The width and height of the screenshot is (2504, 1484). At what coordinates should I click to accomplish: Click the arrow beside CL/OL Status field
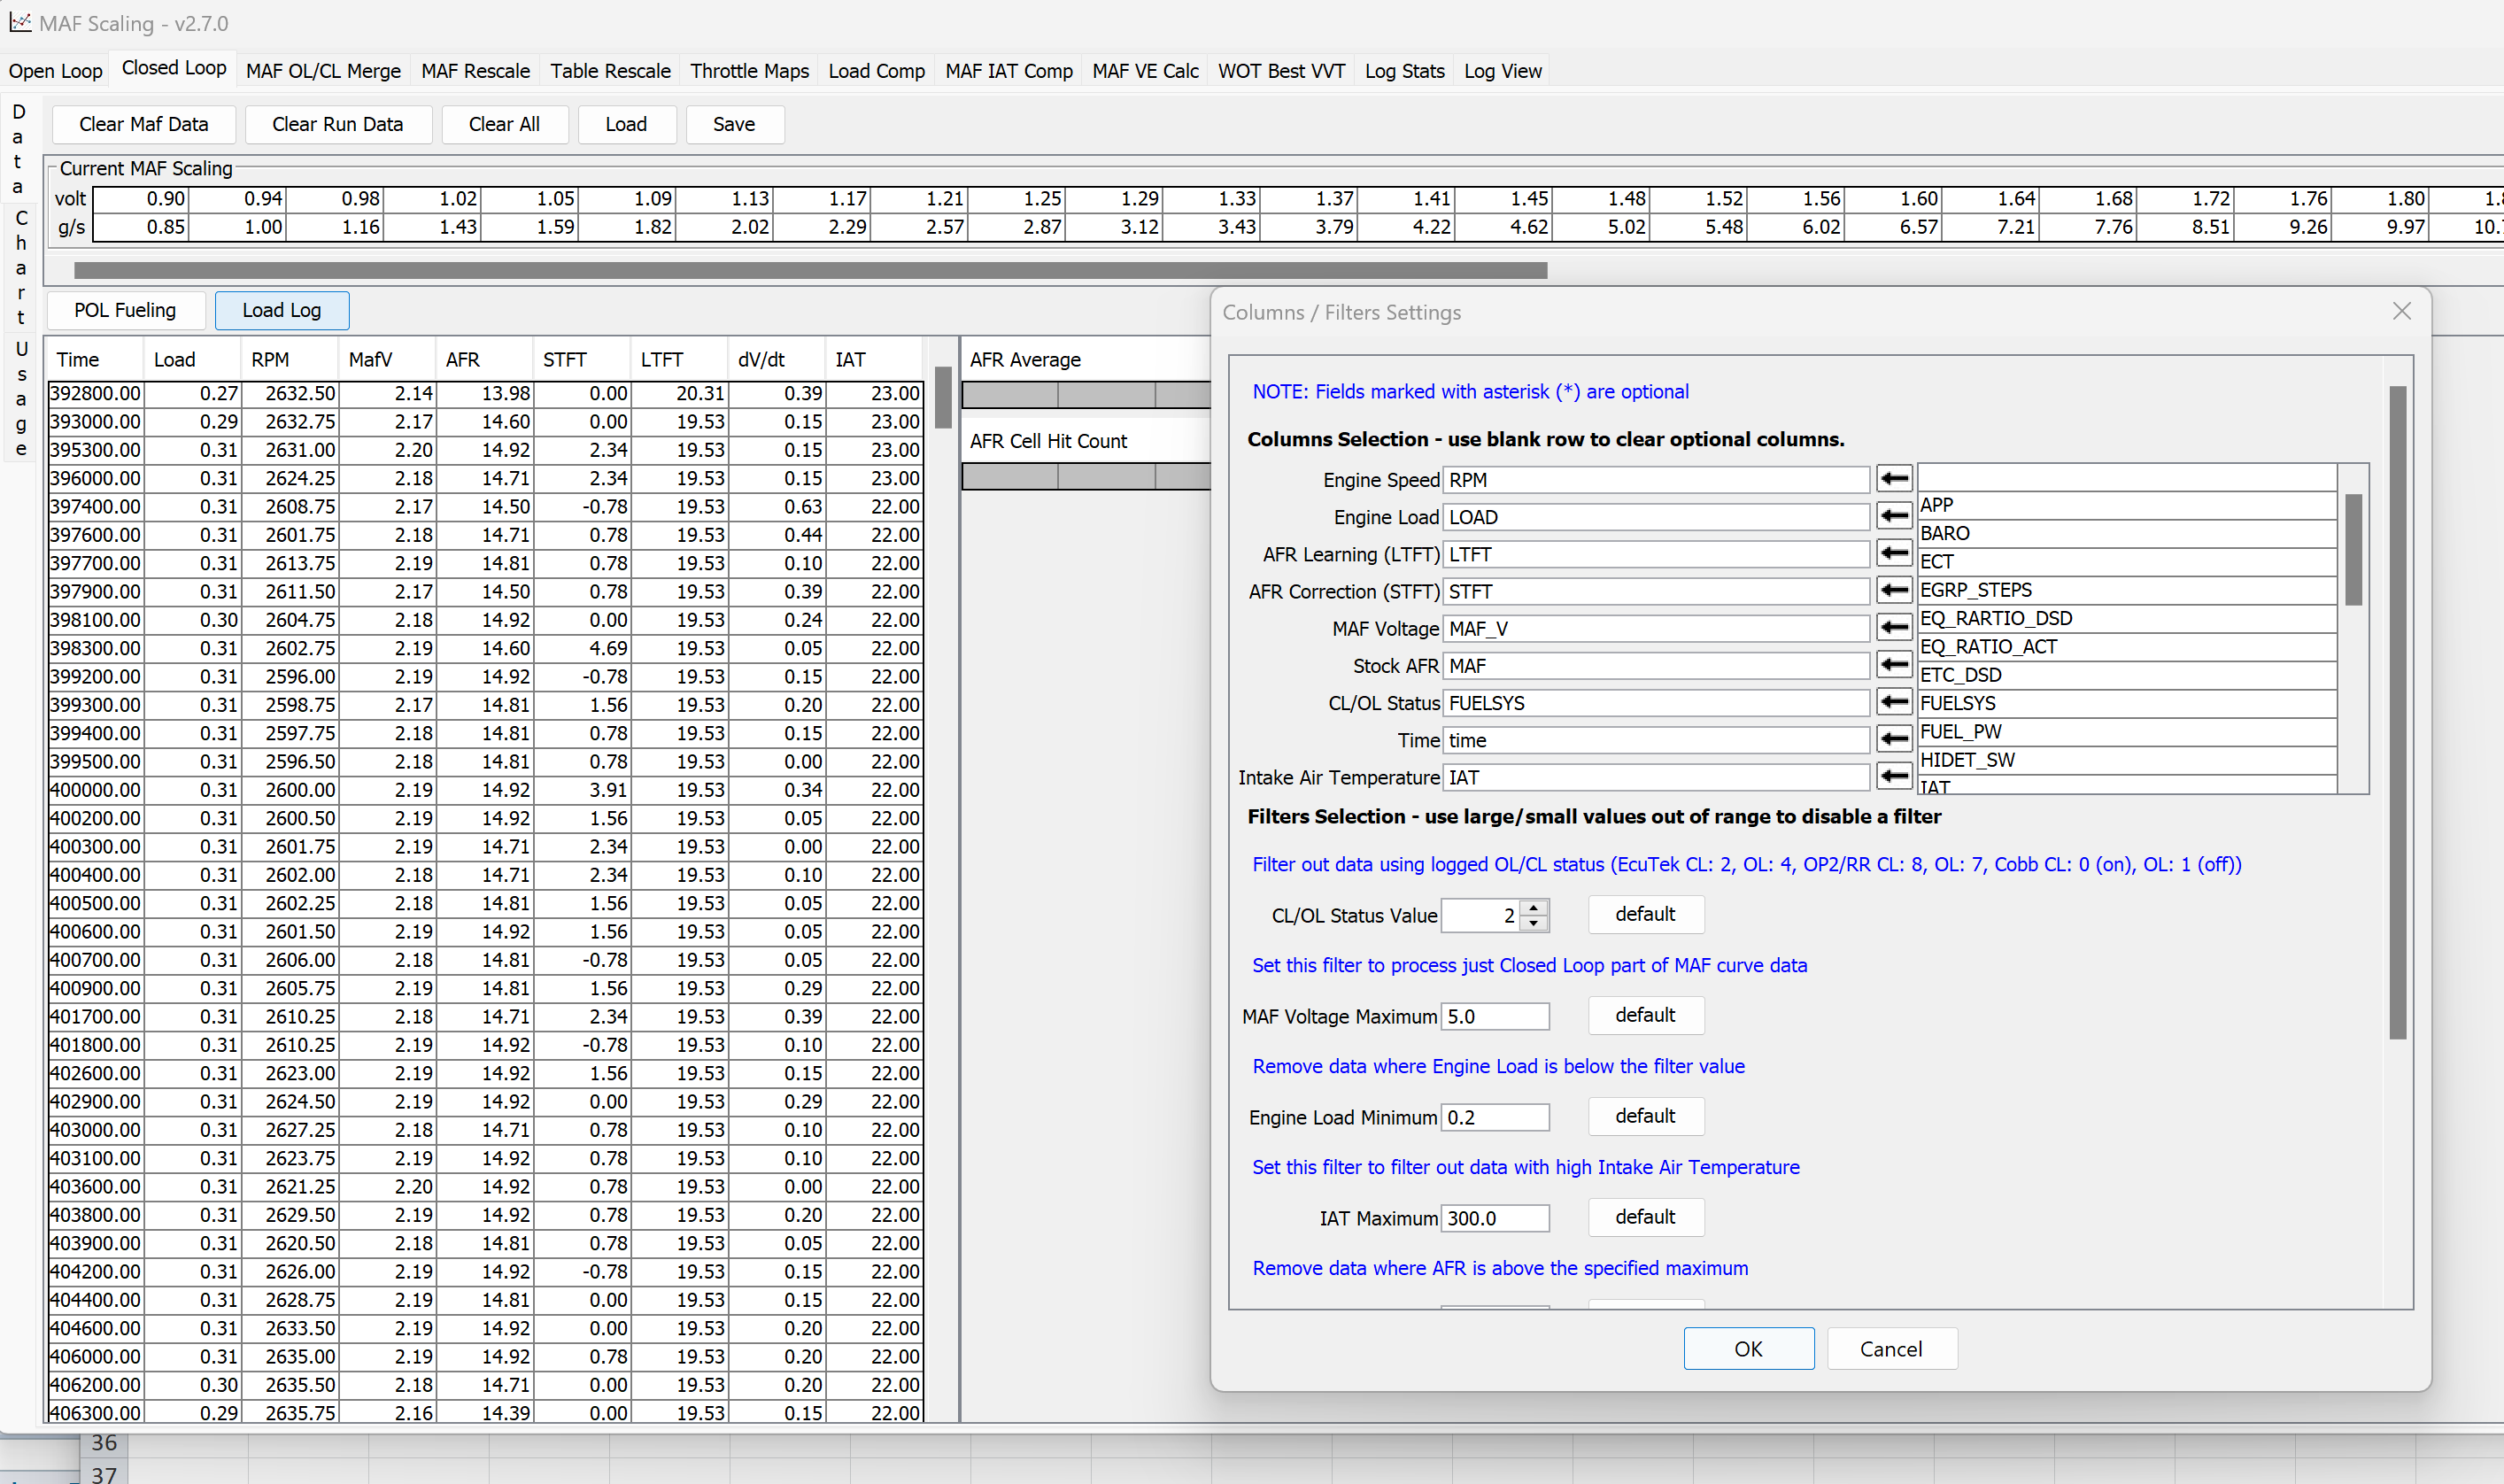[x=1893, y=702]
